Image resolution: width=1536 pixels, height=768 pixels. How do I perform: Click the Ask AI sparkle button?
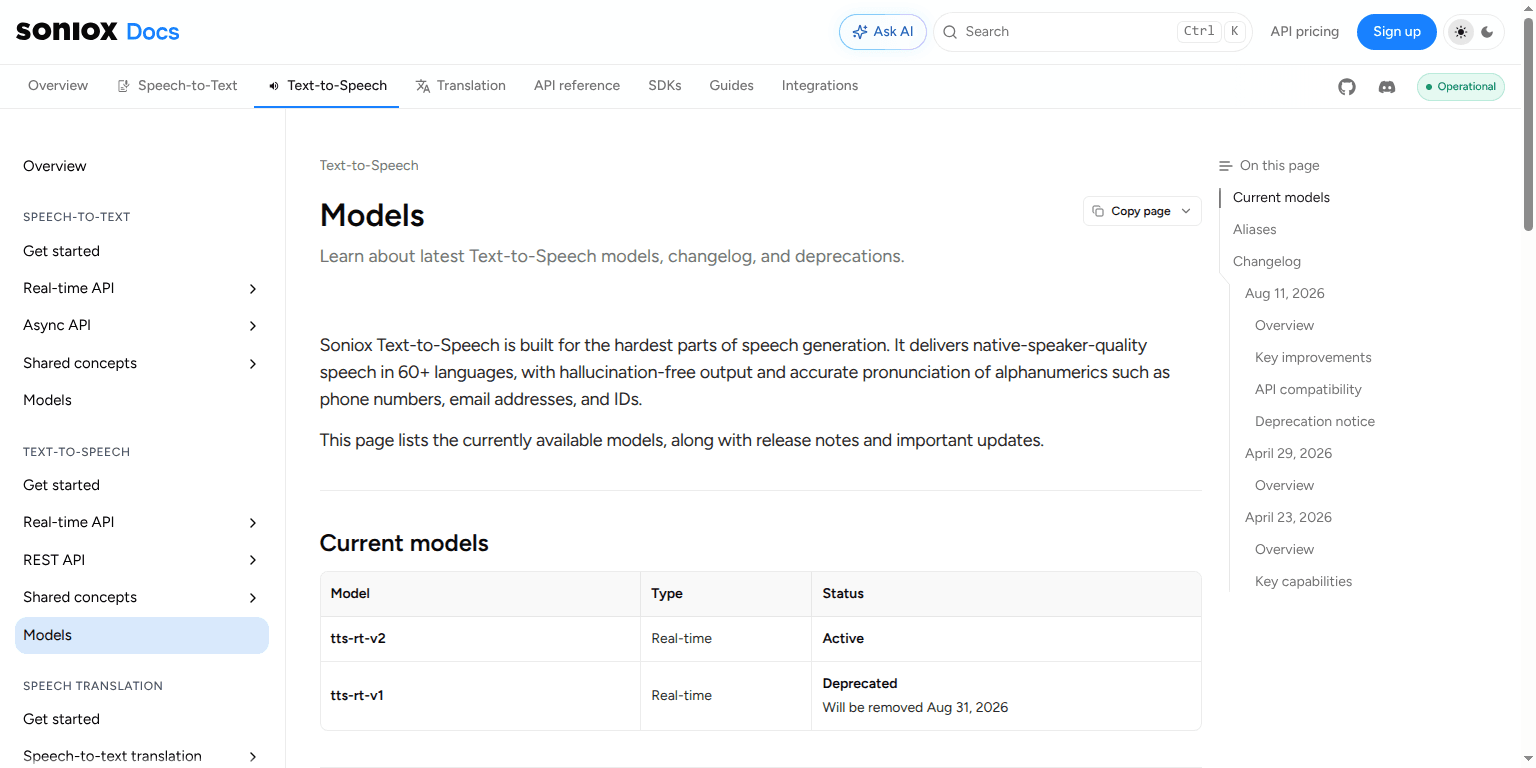(x=883, y=32)
